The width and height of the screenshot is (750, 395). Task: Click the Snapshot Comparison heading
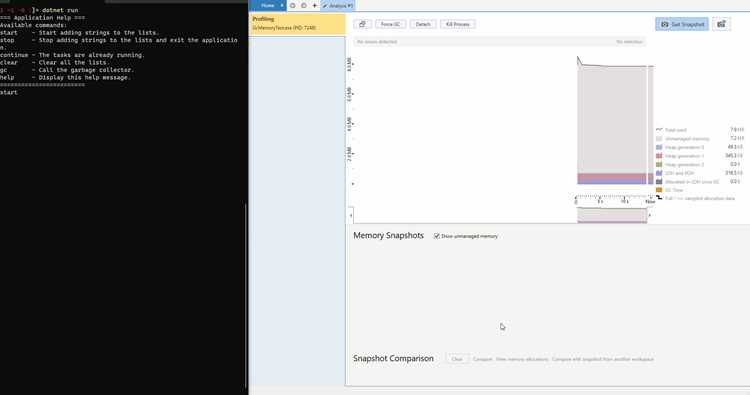393,359
